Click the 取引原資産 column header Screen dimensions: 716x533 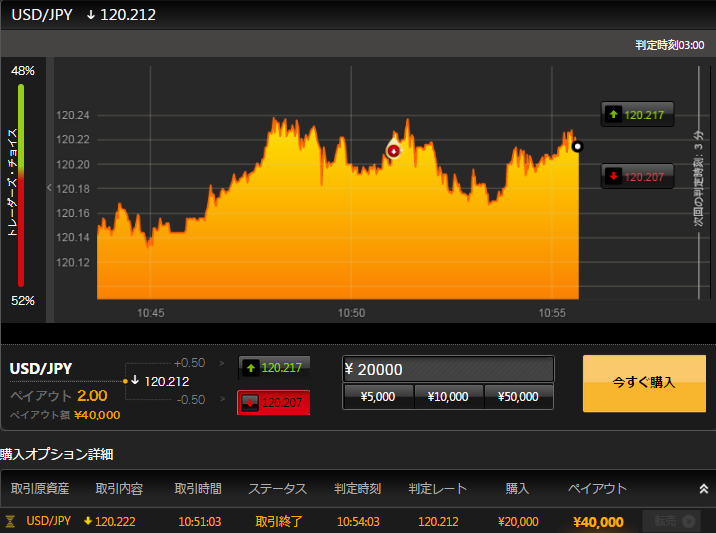tap(40, 489)
